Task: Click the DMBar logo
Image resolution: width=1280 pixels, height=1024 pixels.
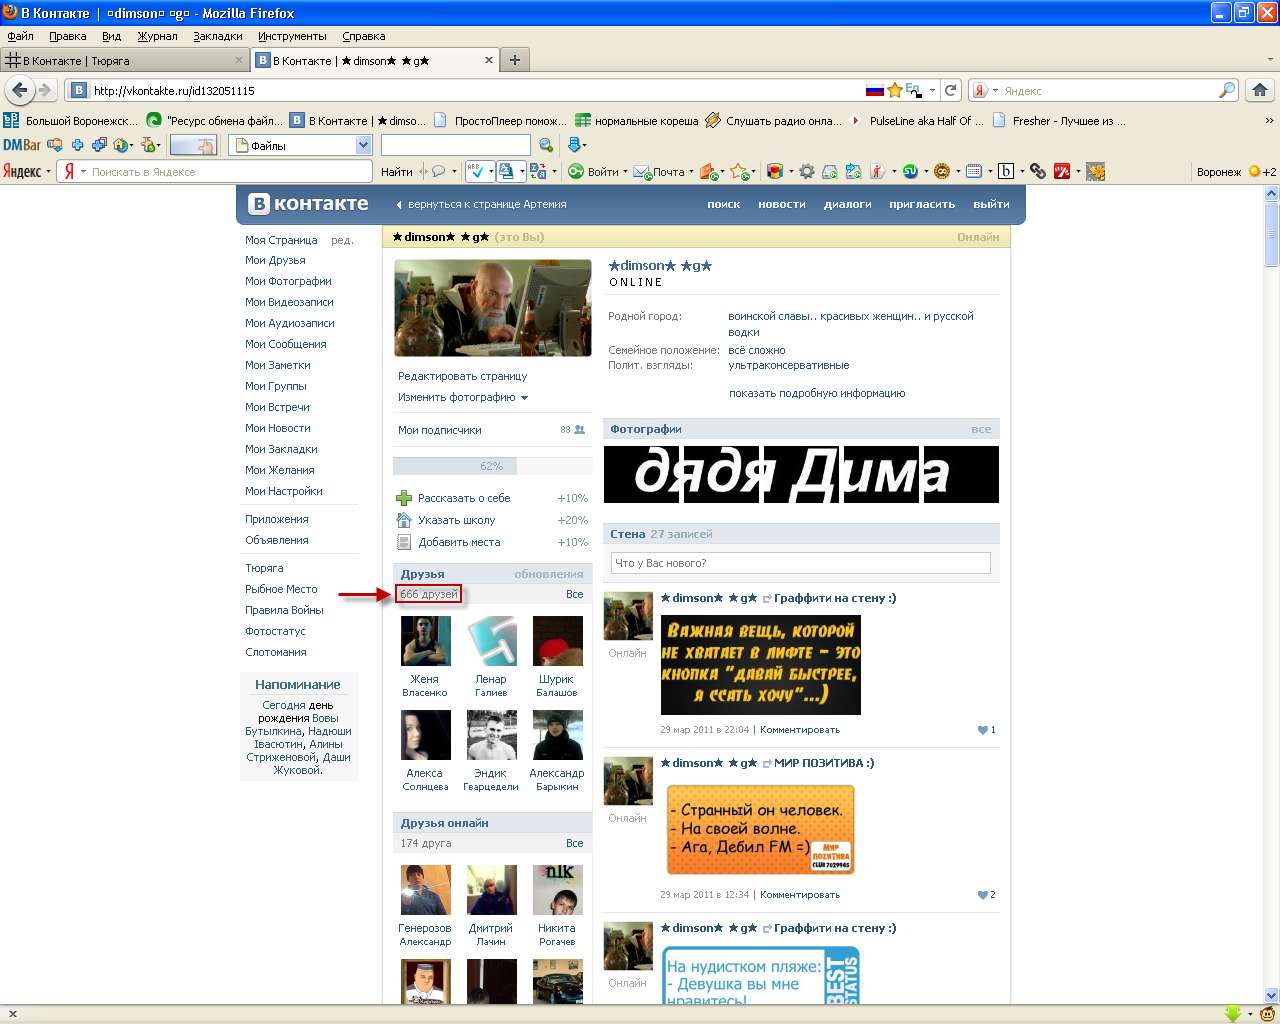Action: click(22, 145)
